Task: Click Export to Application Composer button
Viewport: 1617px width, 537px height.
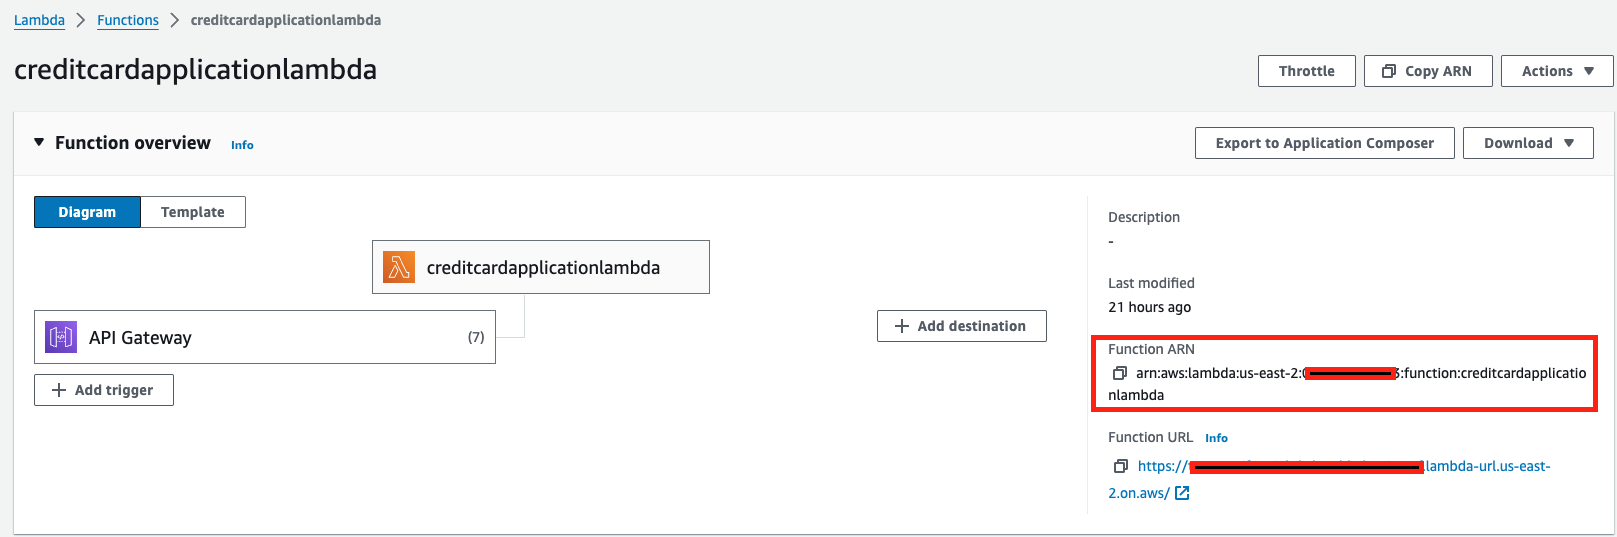Action: (x=1324, y=143)
